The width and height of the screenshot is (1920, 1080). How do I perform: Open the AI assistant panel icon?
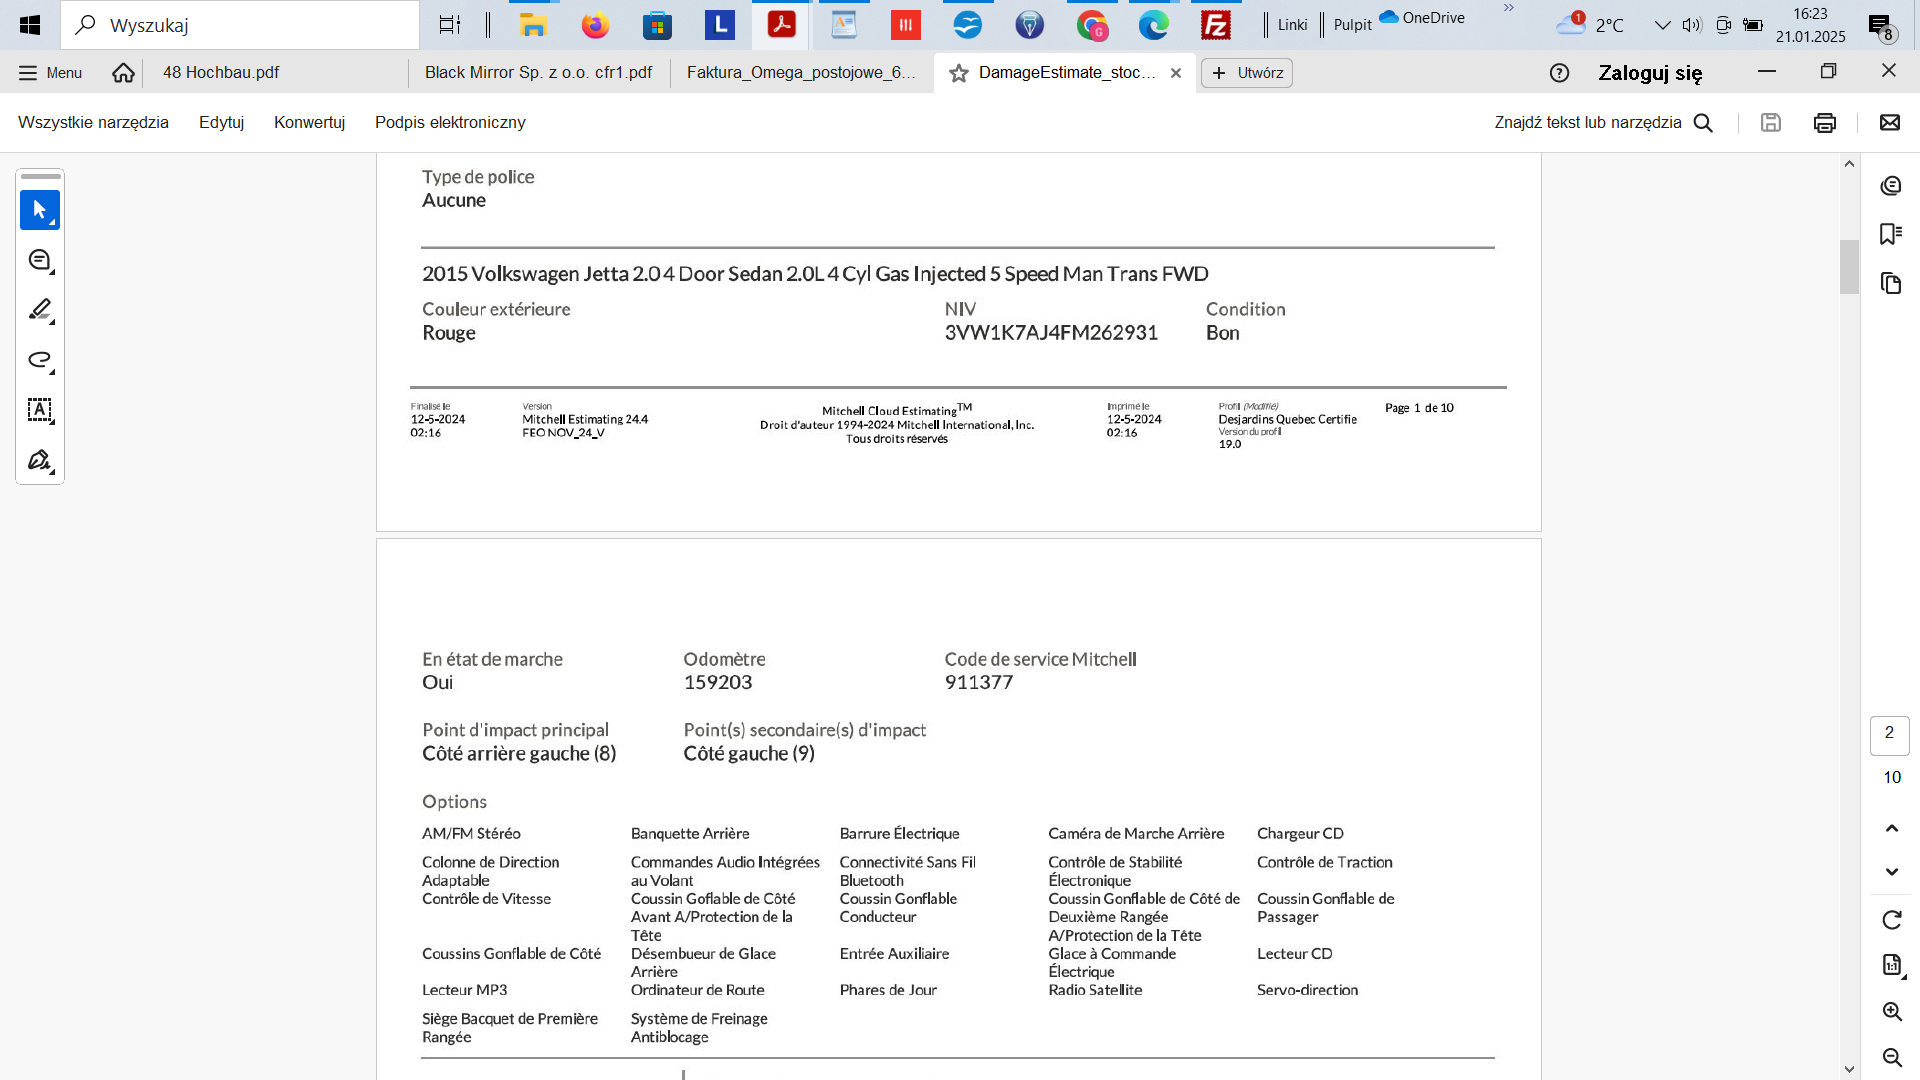point(1890,186)
